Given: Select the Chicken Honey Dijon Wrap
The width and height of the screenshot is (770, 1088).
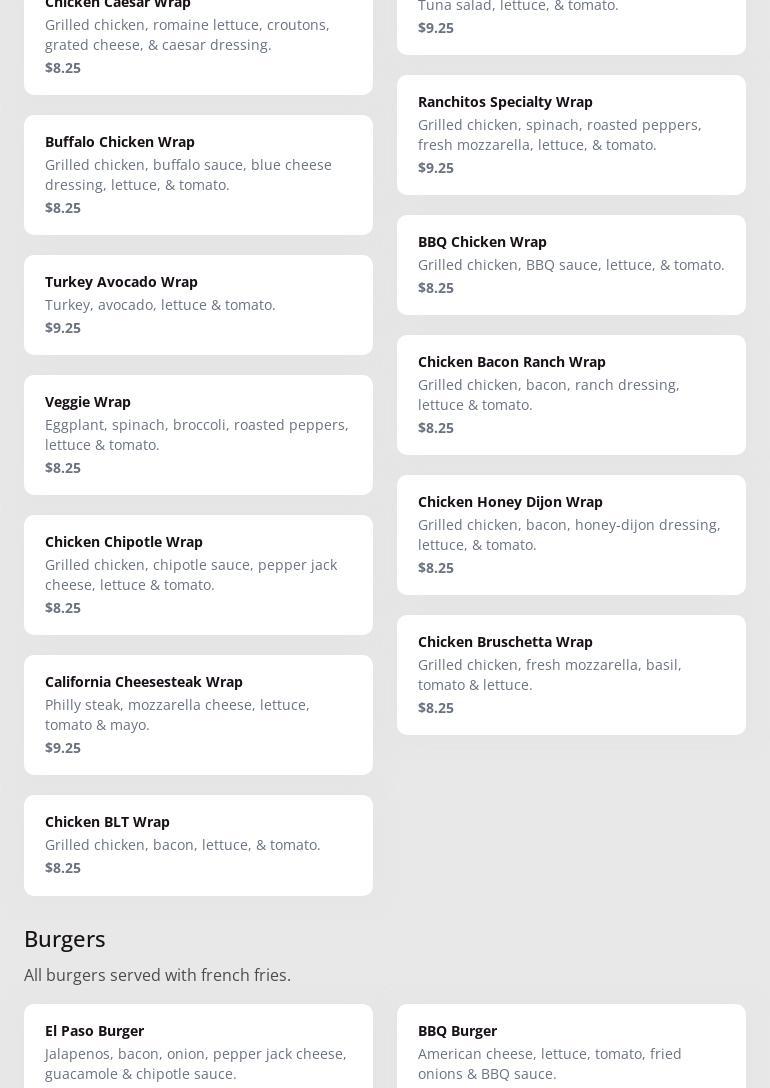Looking at the screenshot, I should tap(571, 535).
